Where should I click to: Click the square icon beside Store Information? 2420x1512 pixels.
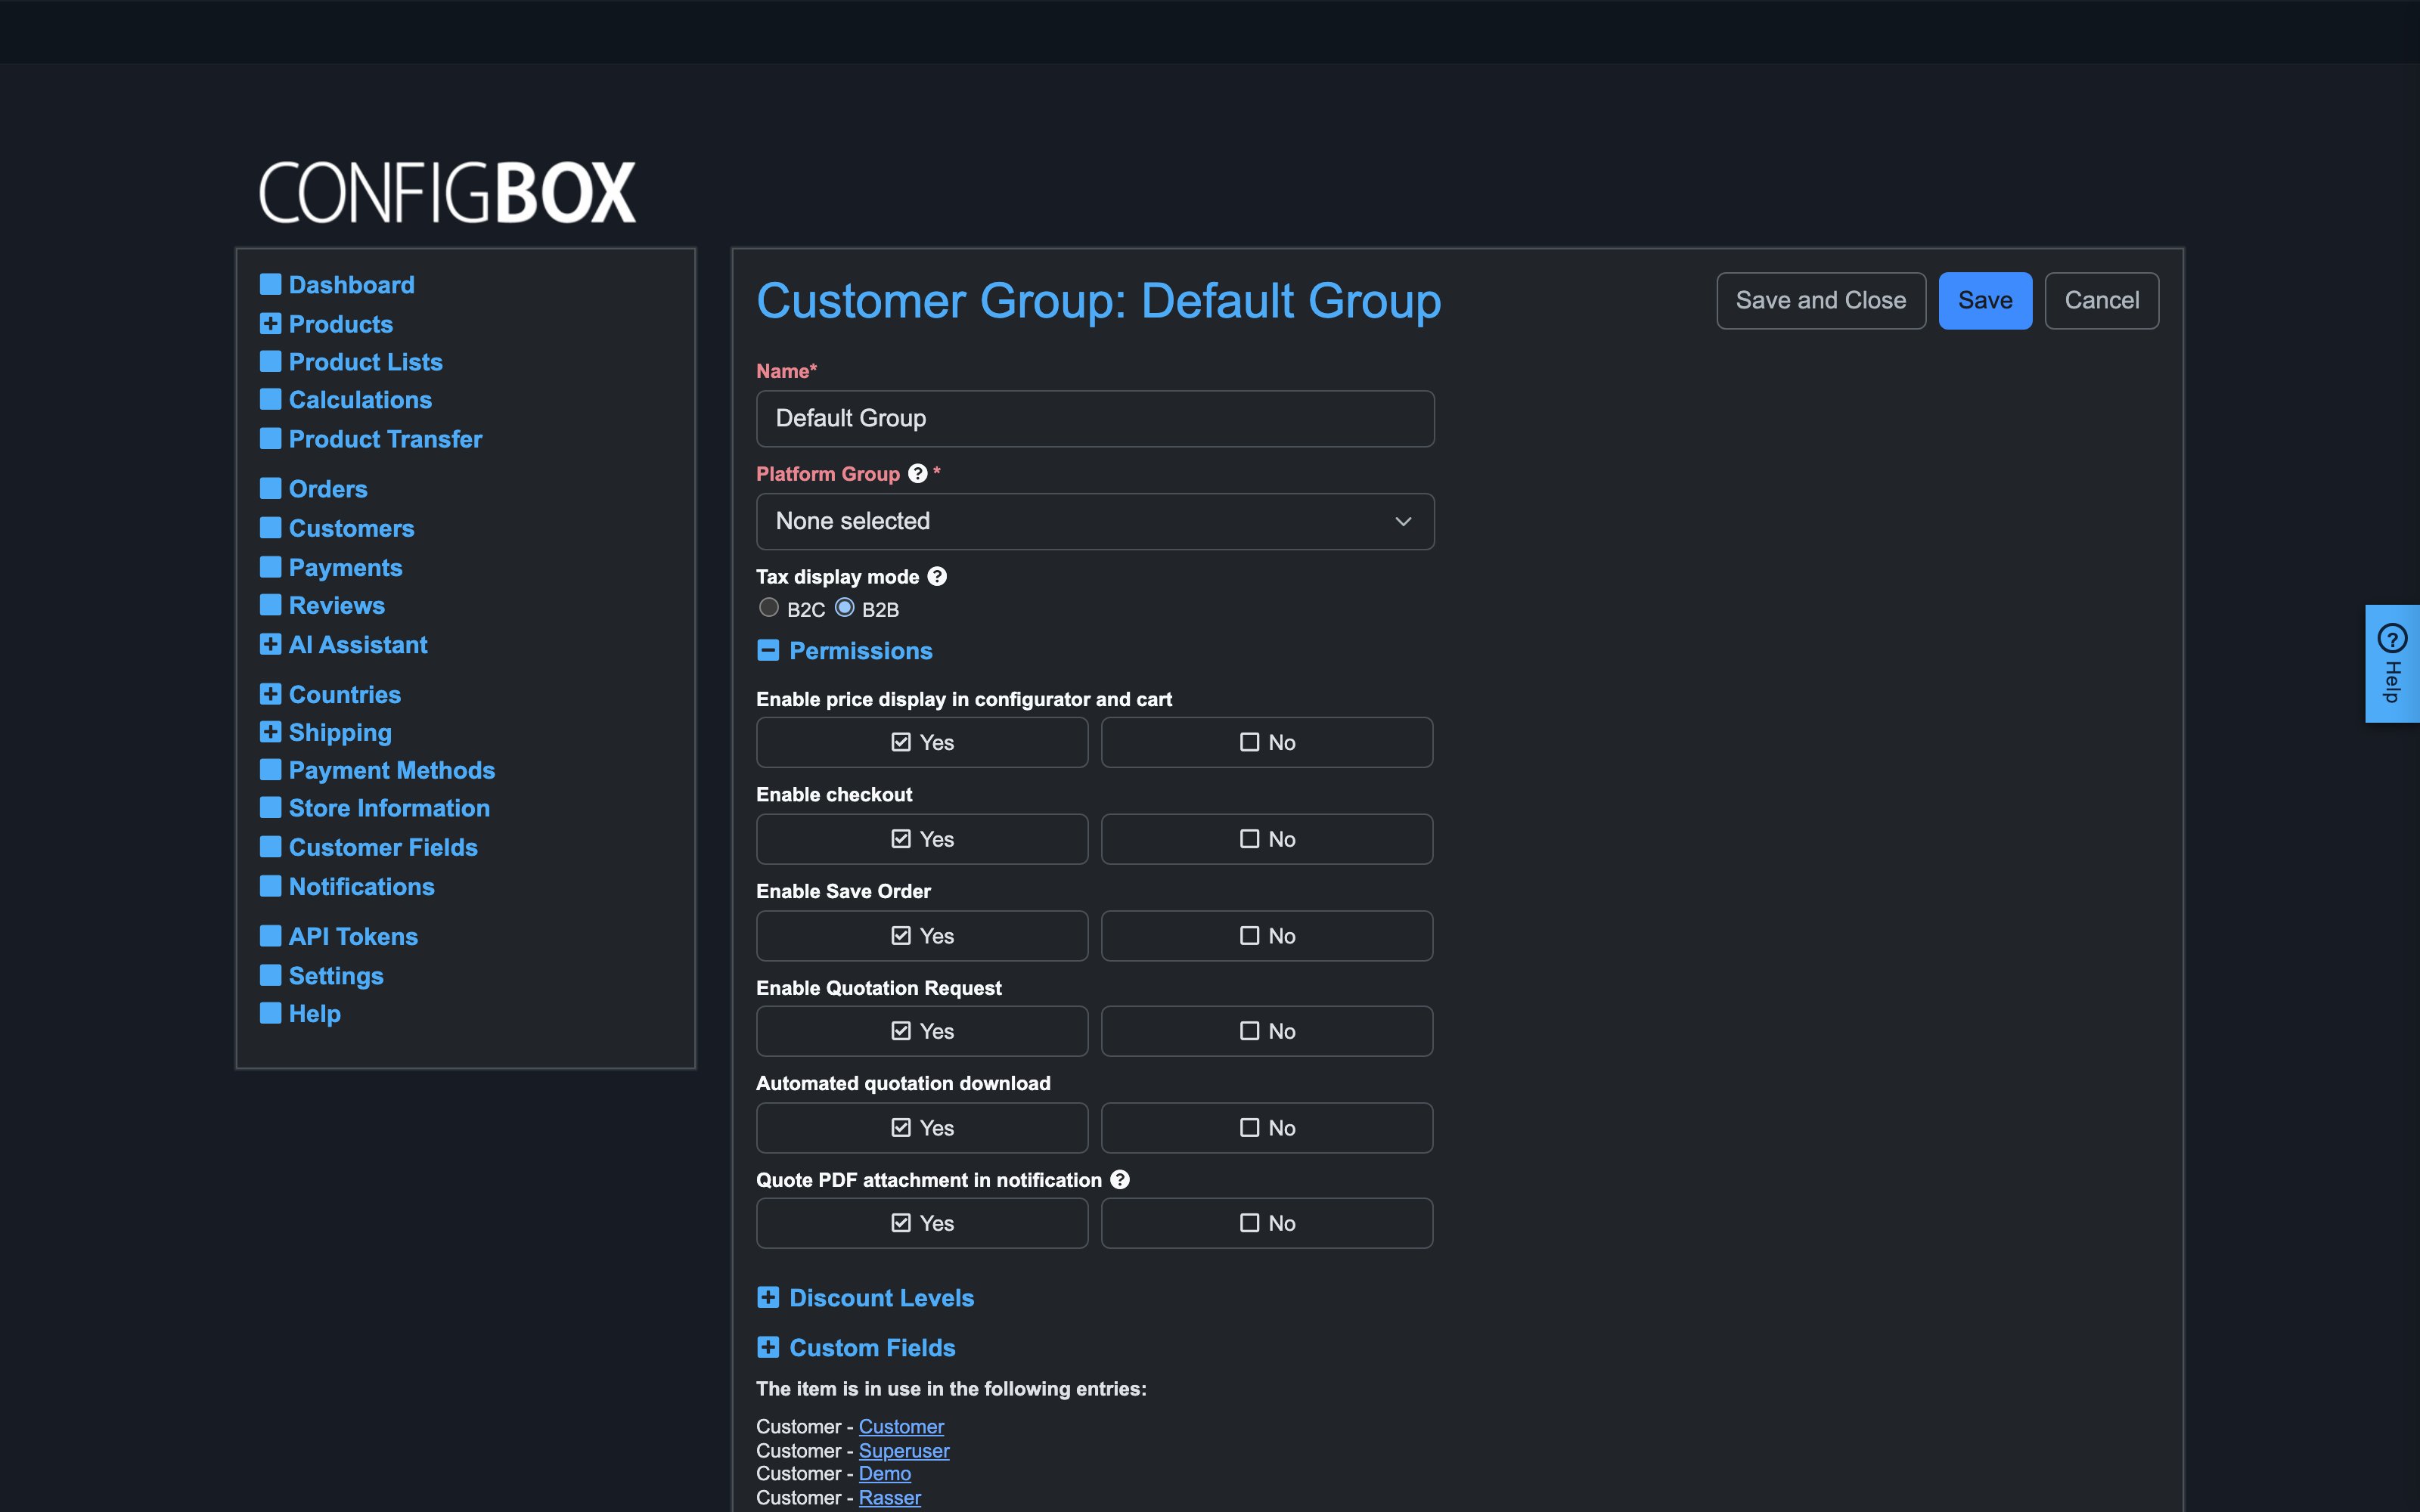[270, 807]
